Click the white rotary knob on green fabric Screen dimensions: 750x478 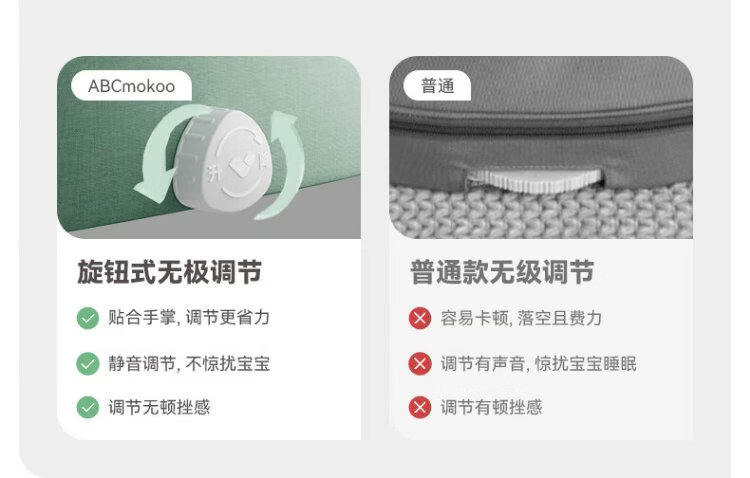[x=221, y=160]
